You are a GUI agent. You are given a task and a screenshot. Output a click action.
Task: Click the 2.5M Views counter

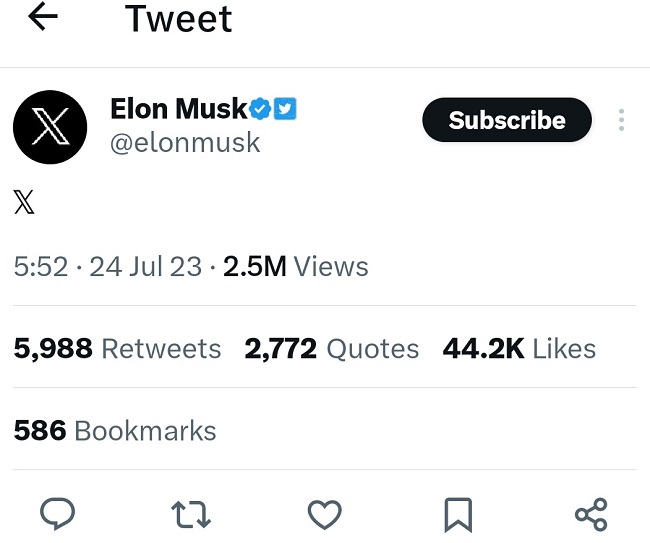(x=295, y=267)
